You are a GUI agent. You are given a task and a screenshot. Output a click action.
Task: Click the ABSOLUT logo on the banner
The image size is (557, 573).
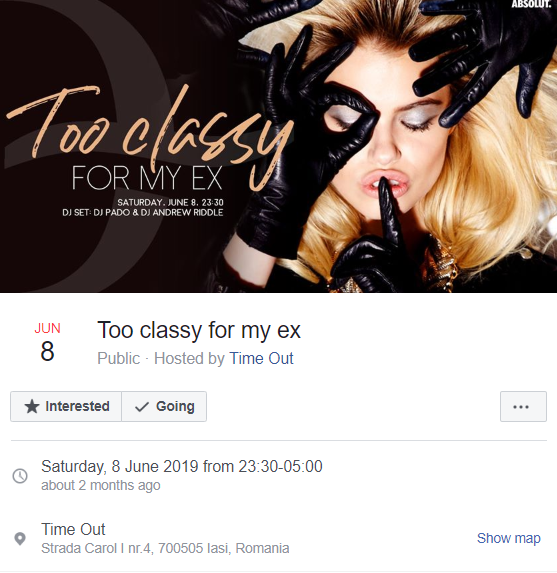(531, 4)
